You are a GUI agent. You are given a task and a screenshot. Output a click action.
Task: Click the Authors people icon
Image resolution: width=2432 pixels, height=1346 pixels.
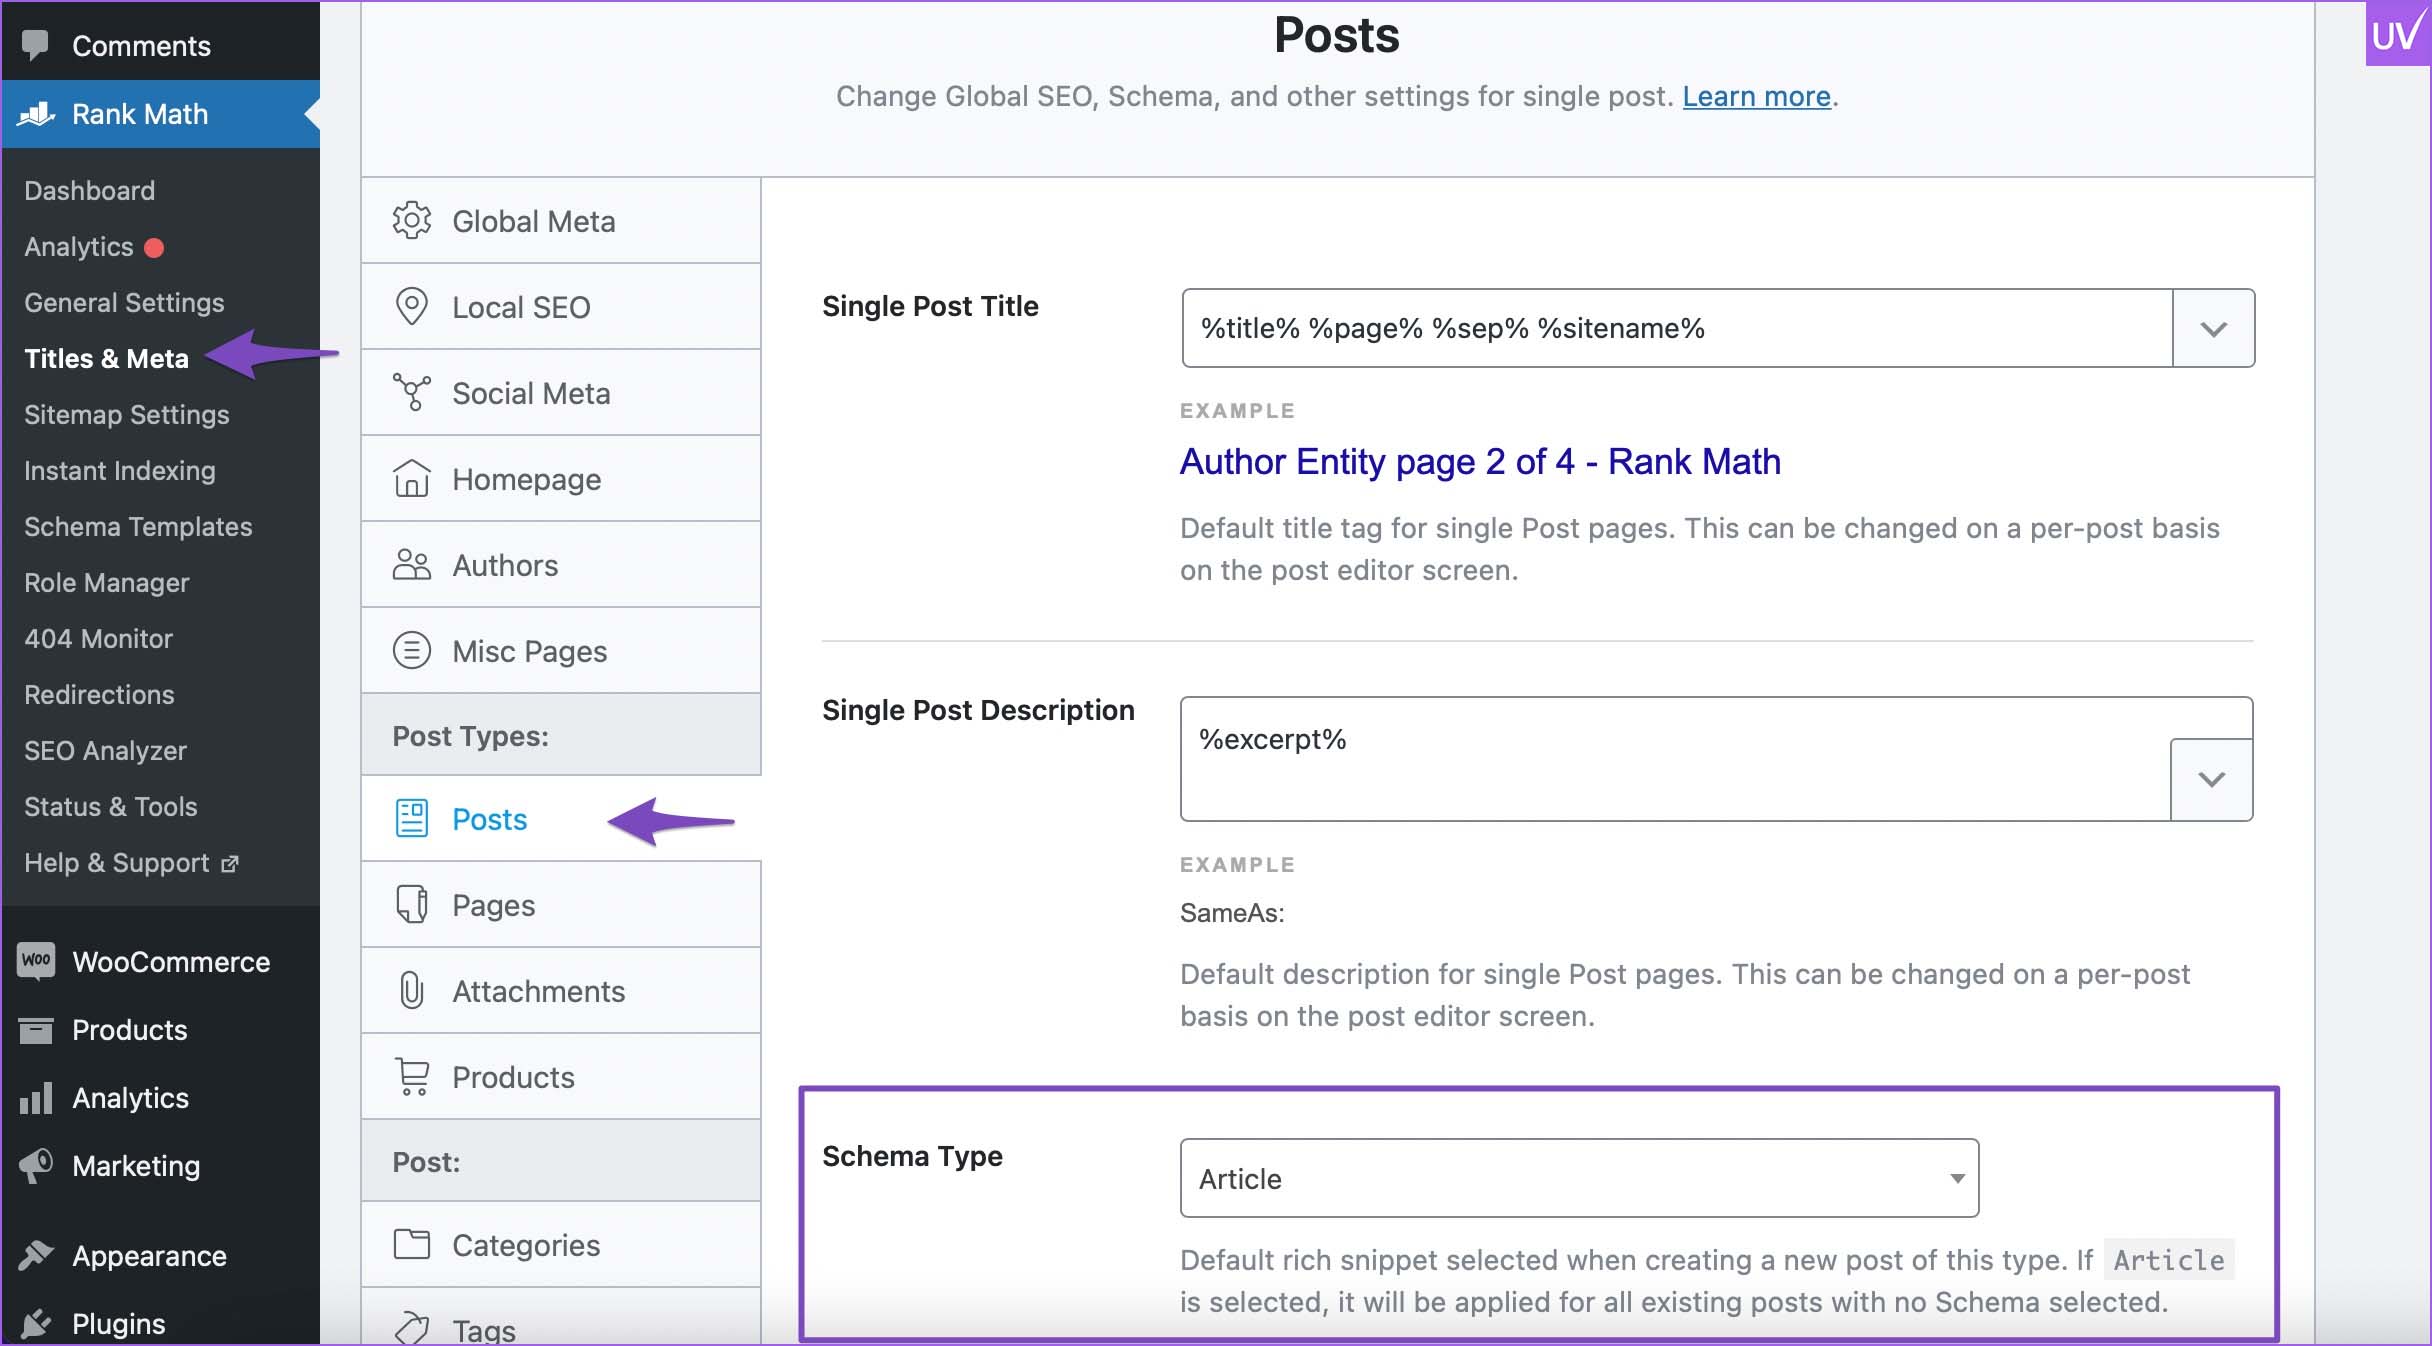point(411,565)
